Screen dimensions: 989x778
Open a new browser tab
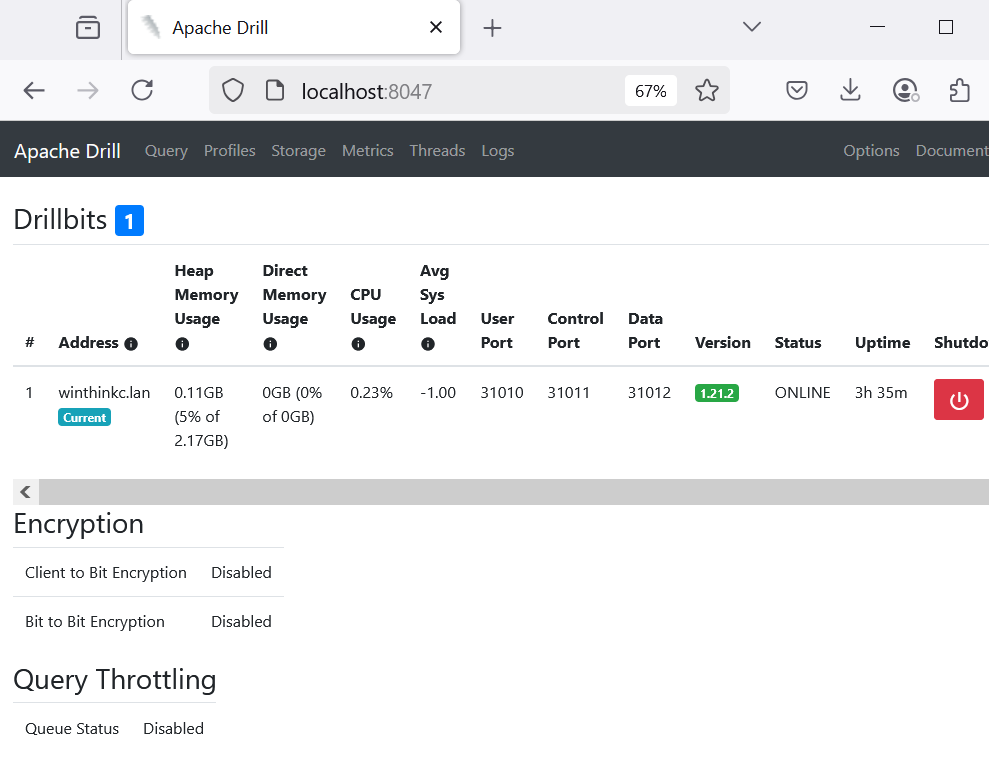492,28
